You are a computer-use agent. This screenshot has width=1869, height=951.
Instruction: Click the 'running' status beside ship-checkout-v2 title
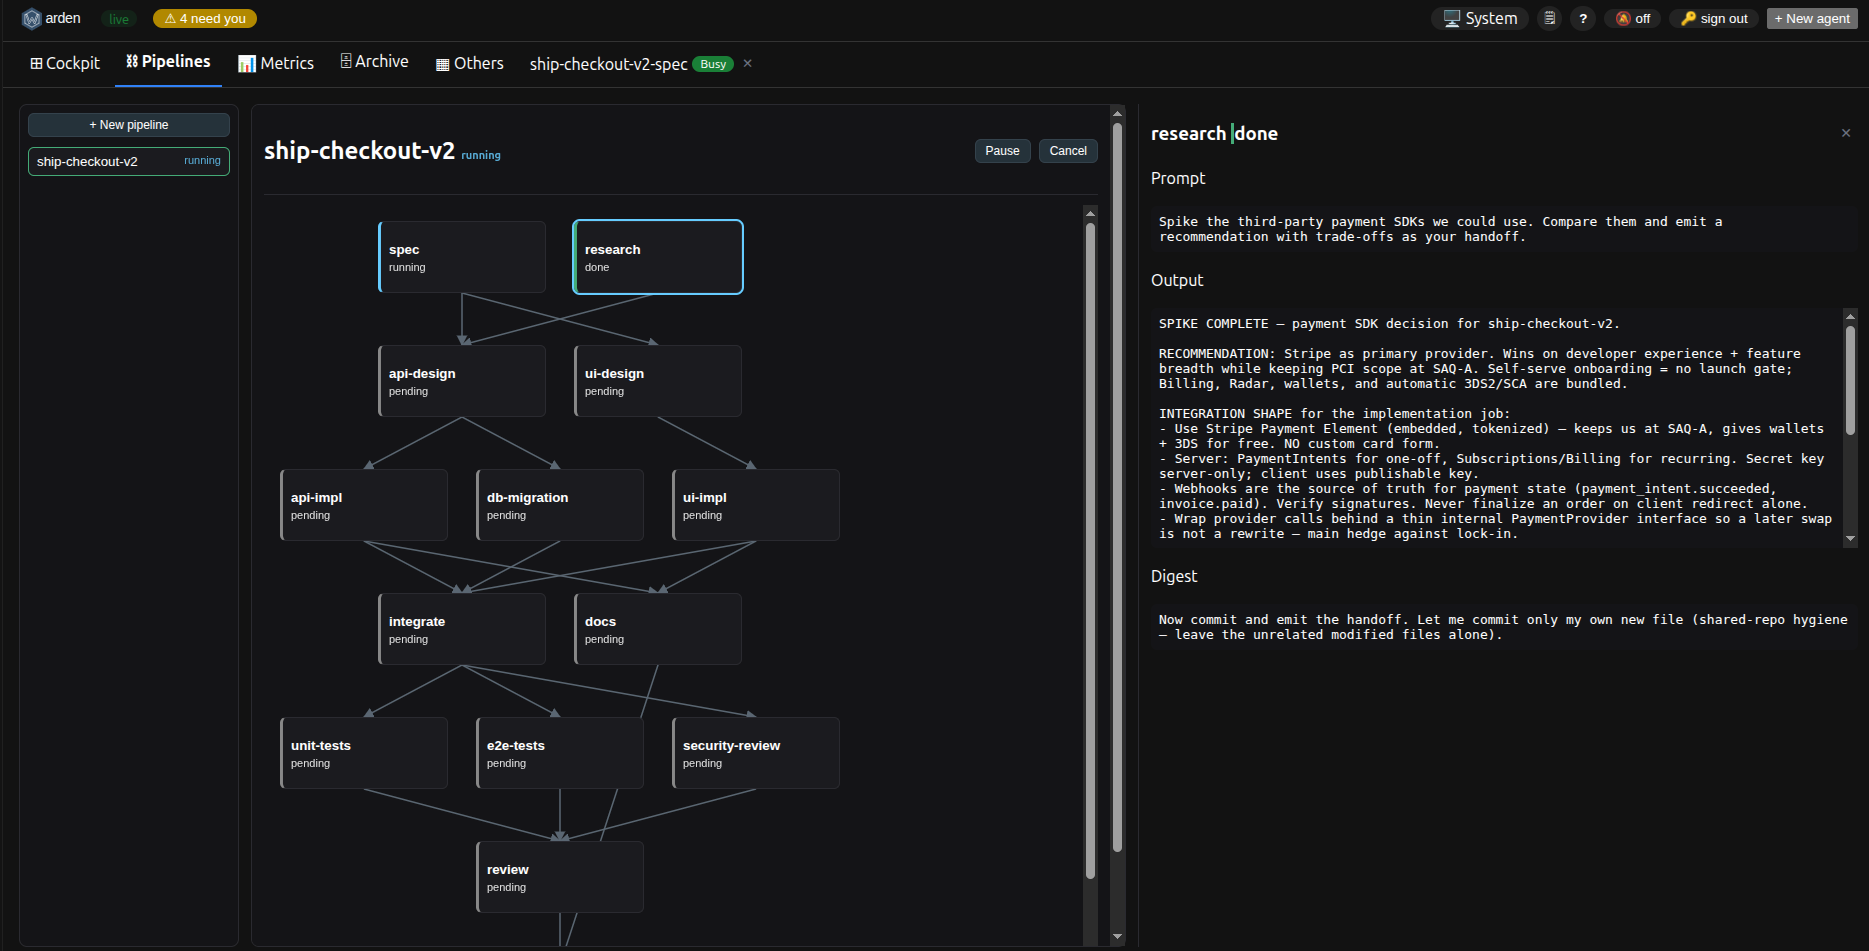click(x=481, y=155)
